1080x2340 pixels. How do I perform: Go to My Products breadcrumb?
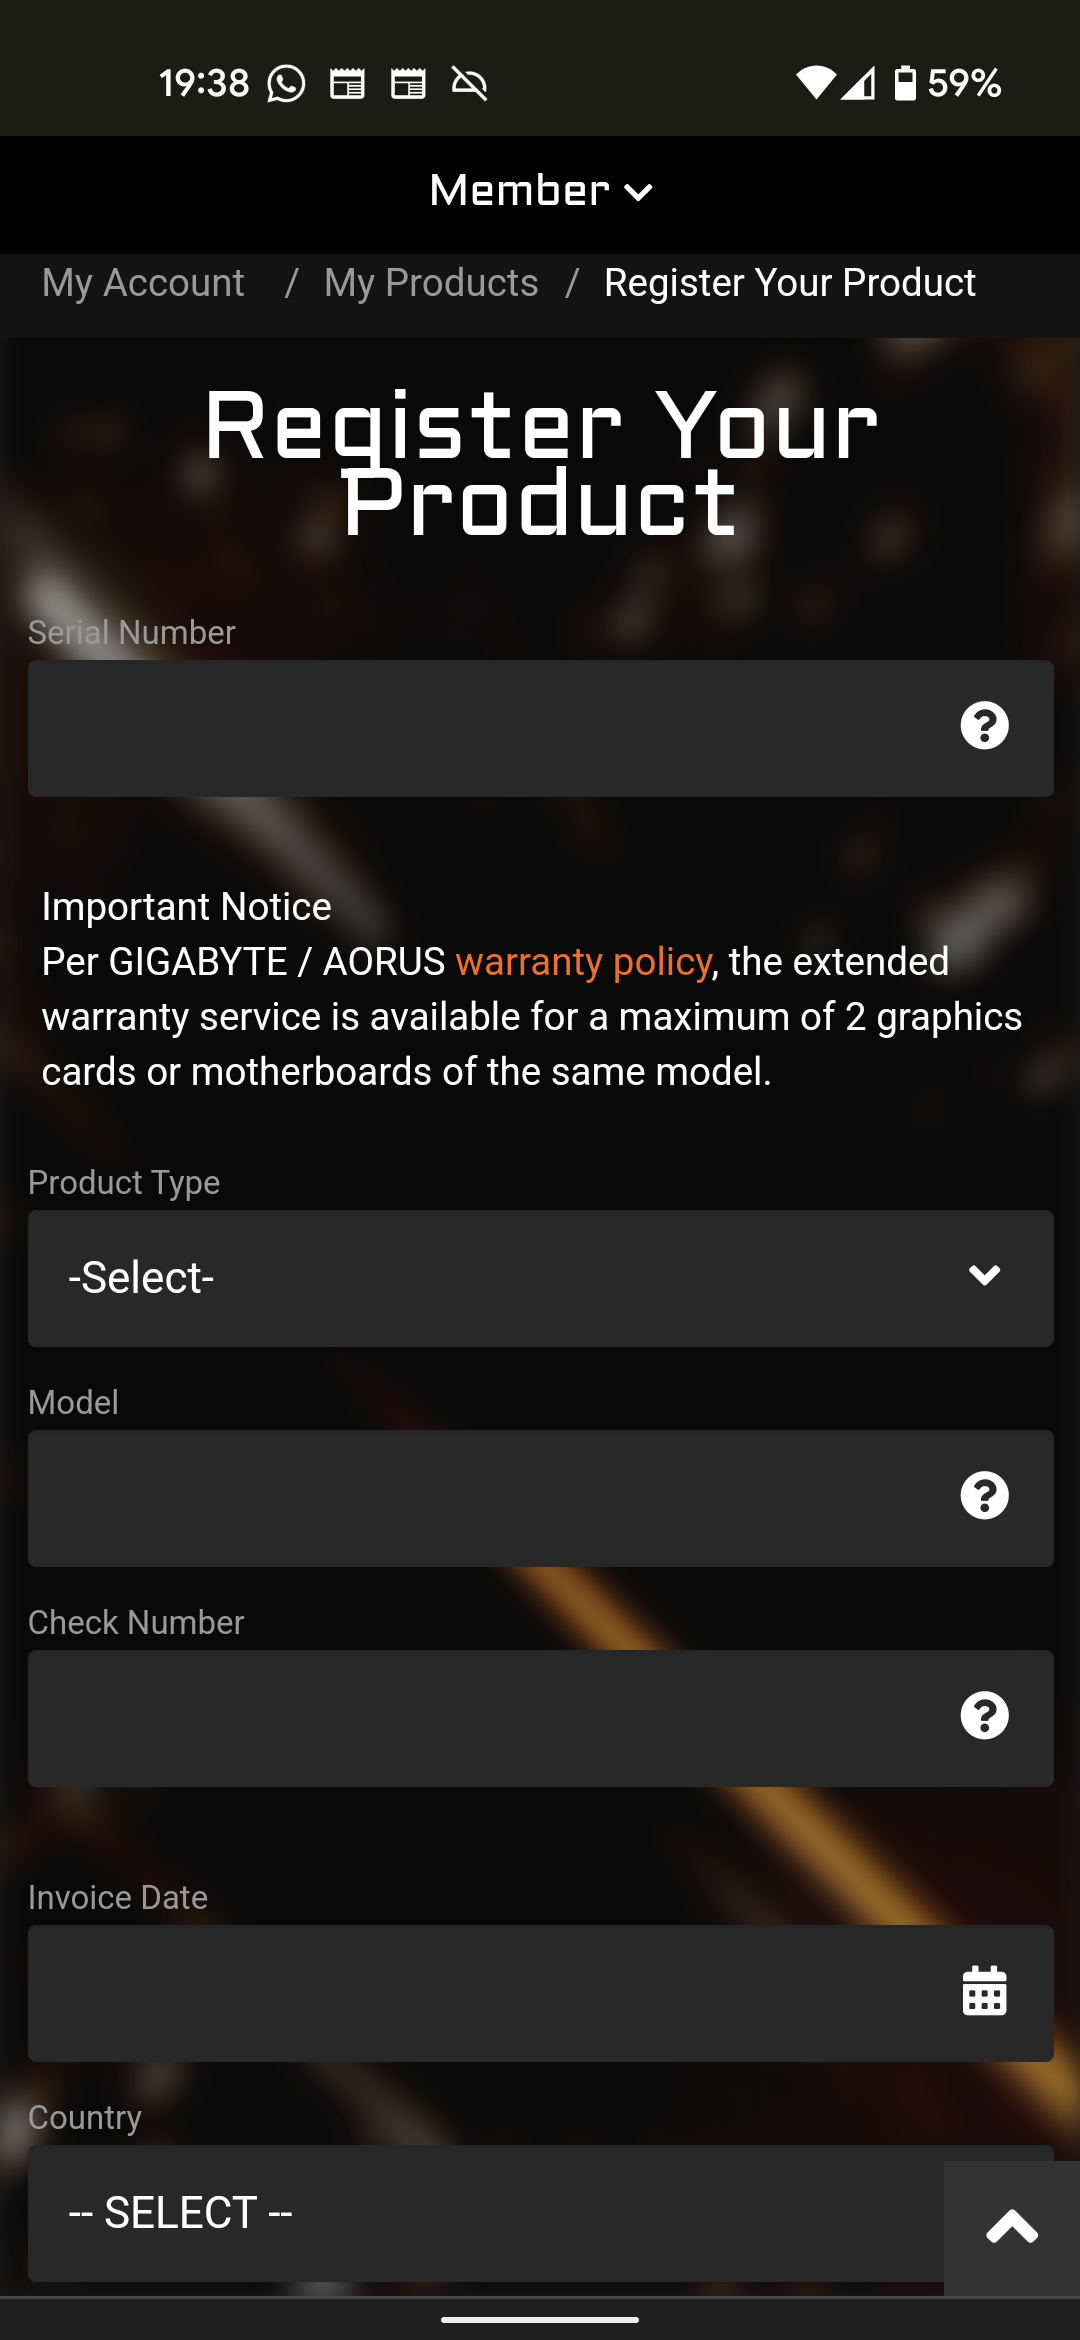coord(431,283)
